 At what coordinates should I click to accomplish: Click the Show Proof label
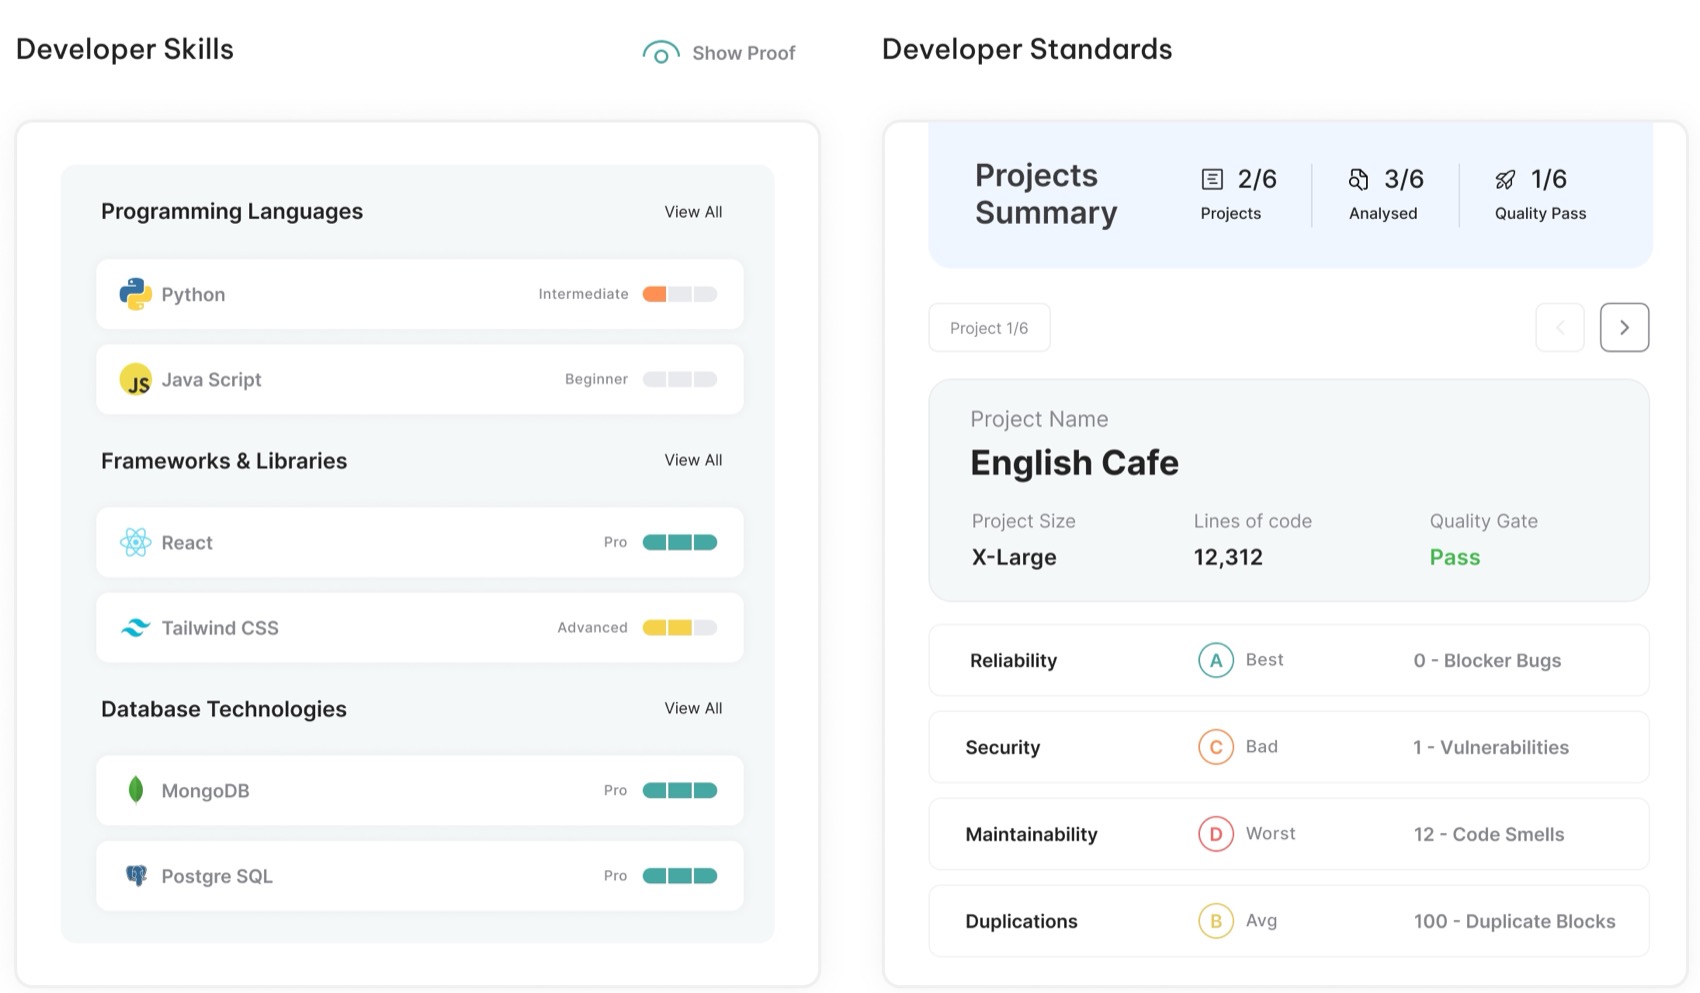click(744, 53)
